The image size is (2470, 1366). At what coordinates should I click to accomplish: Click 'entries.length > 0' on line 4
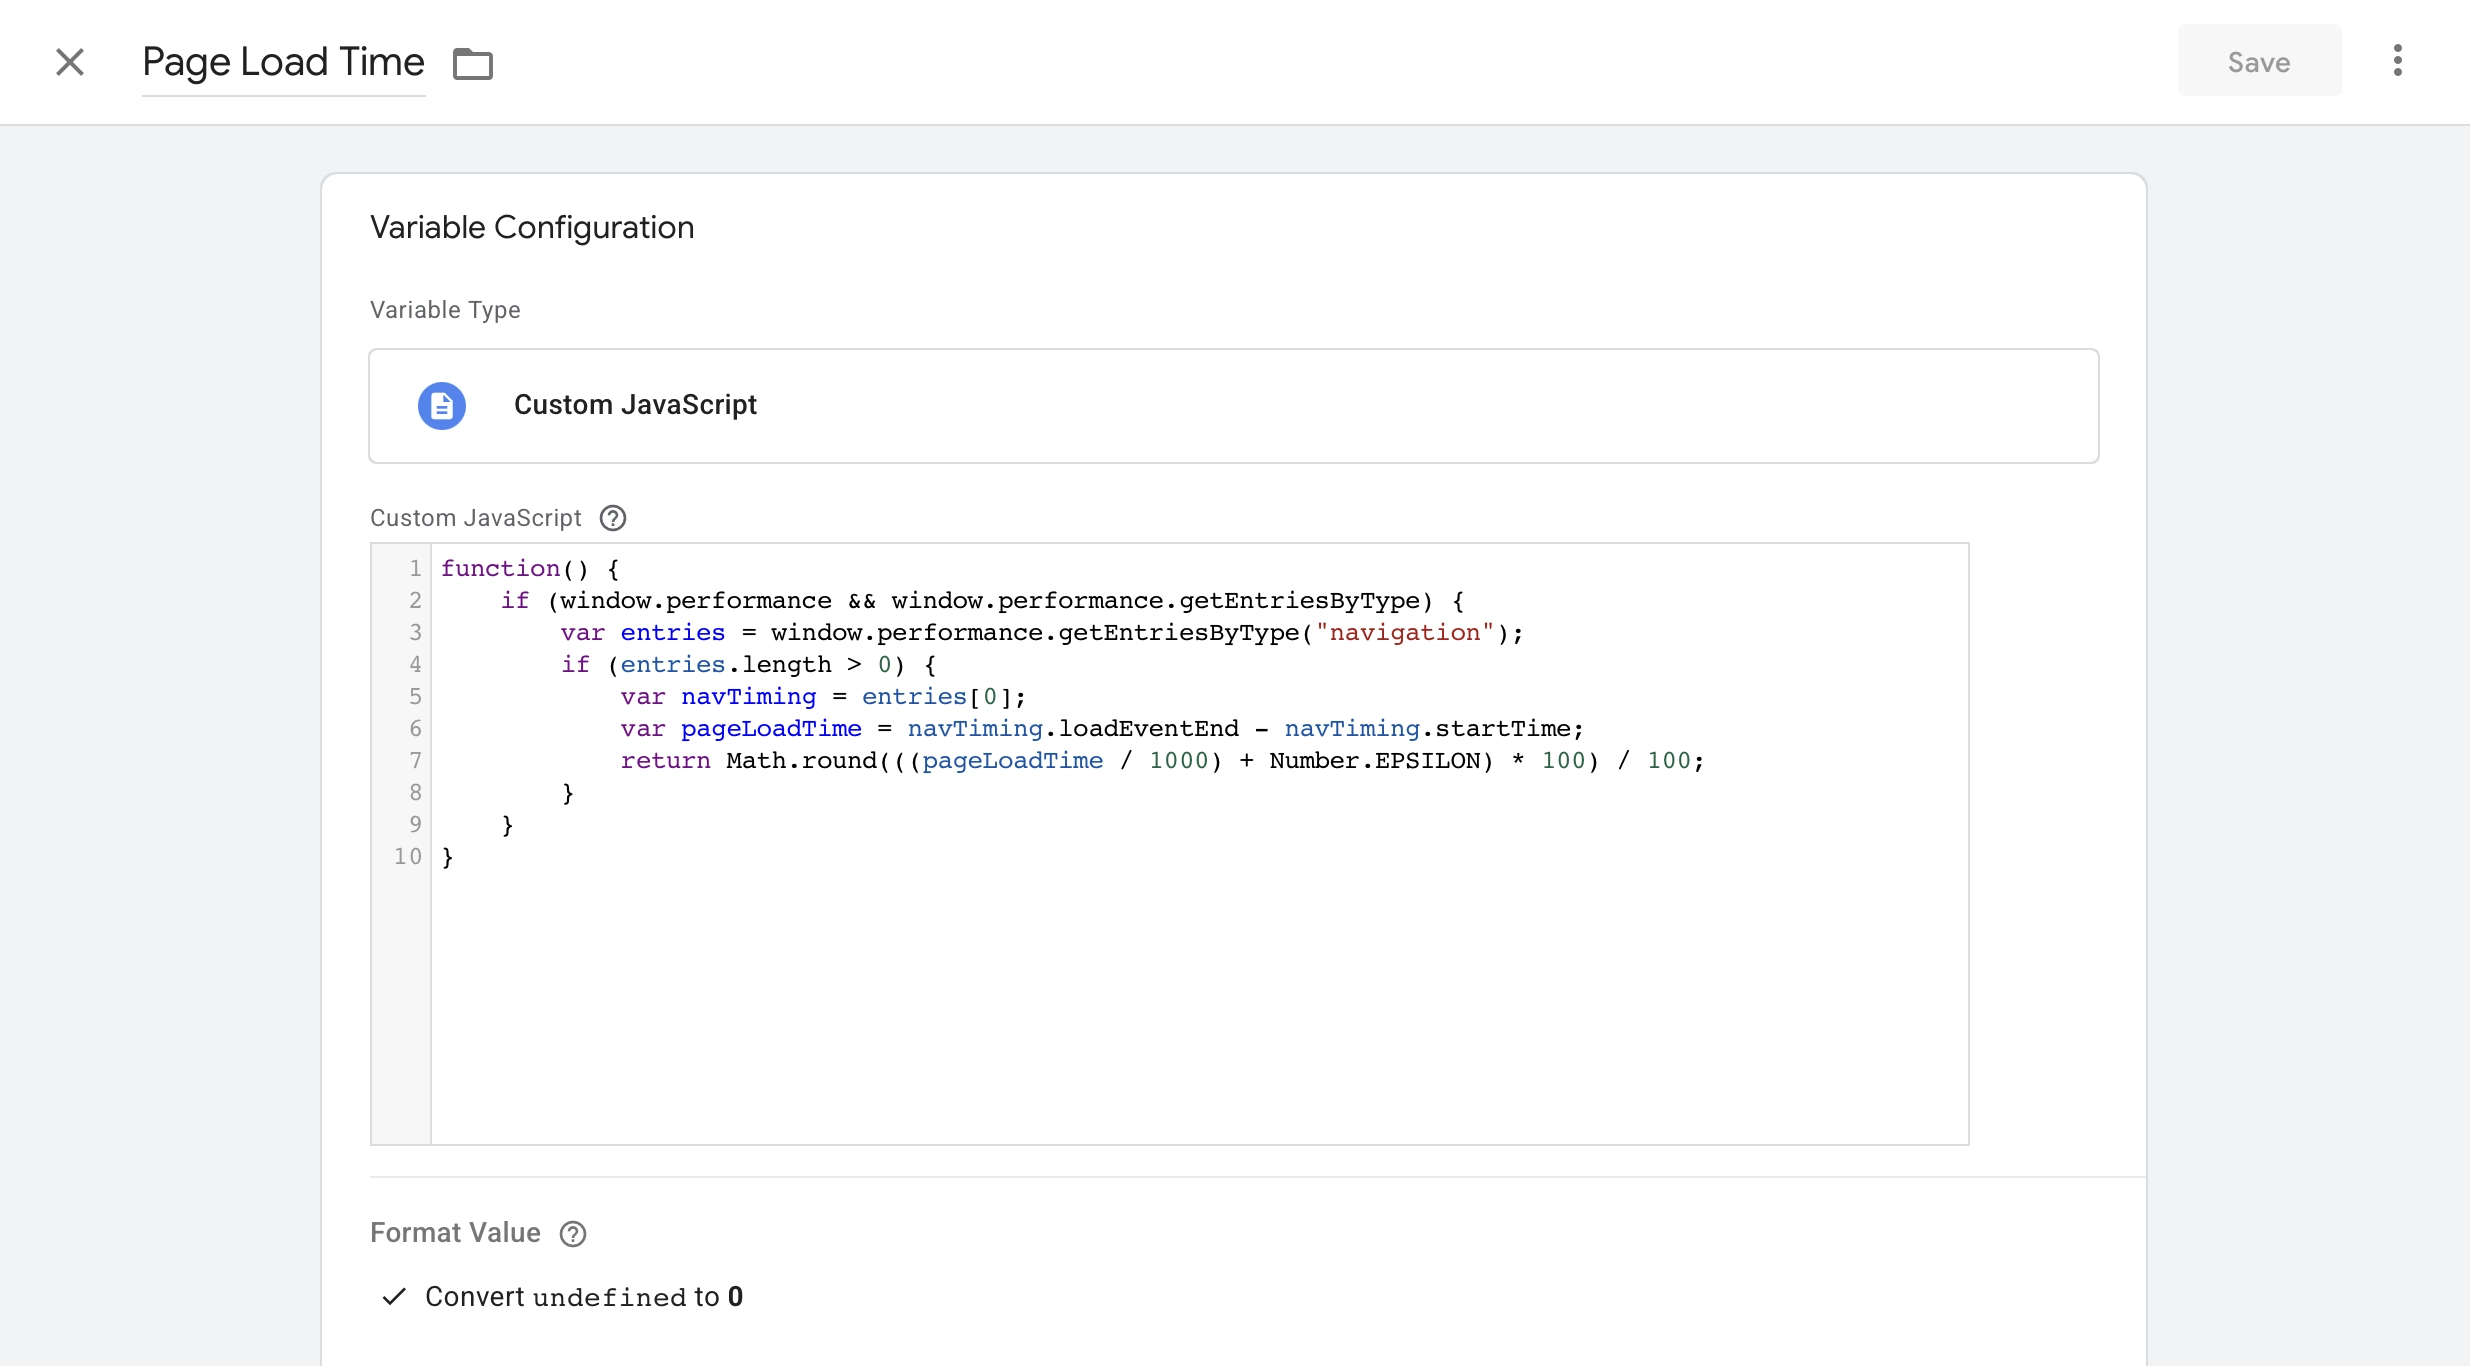click(756, 664)
